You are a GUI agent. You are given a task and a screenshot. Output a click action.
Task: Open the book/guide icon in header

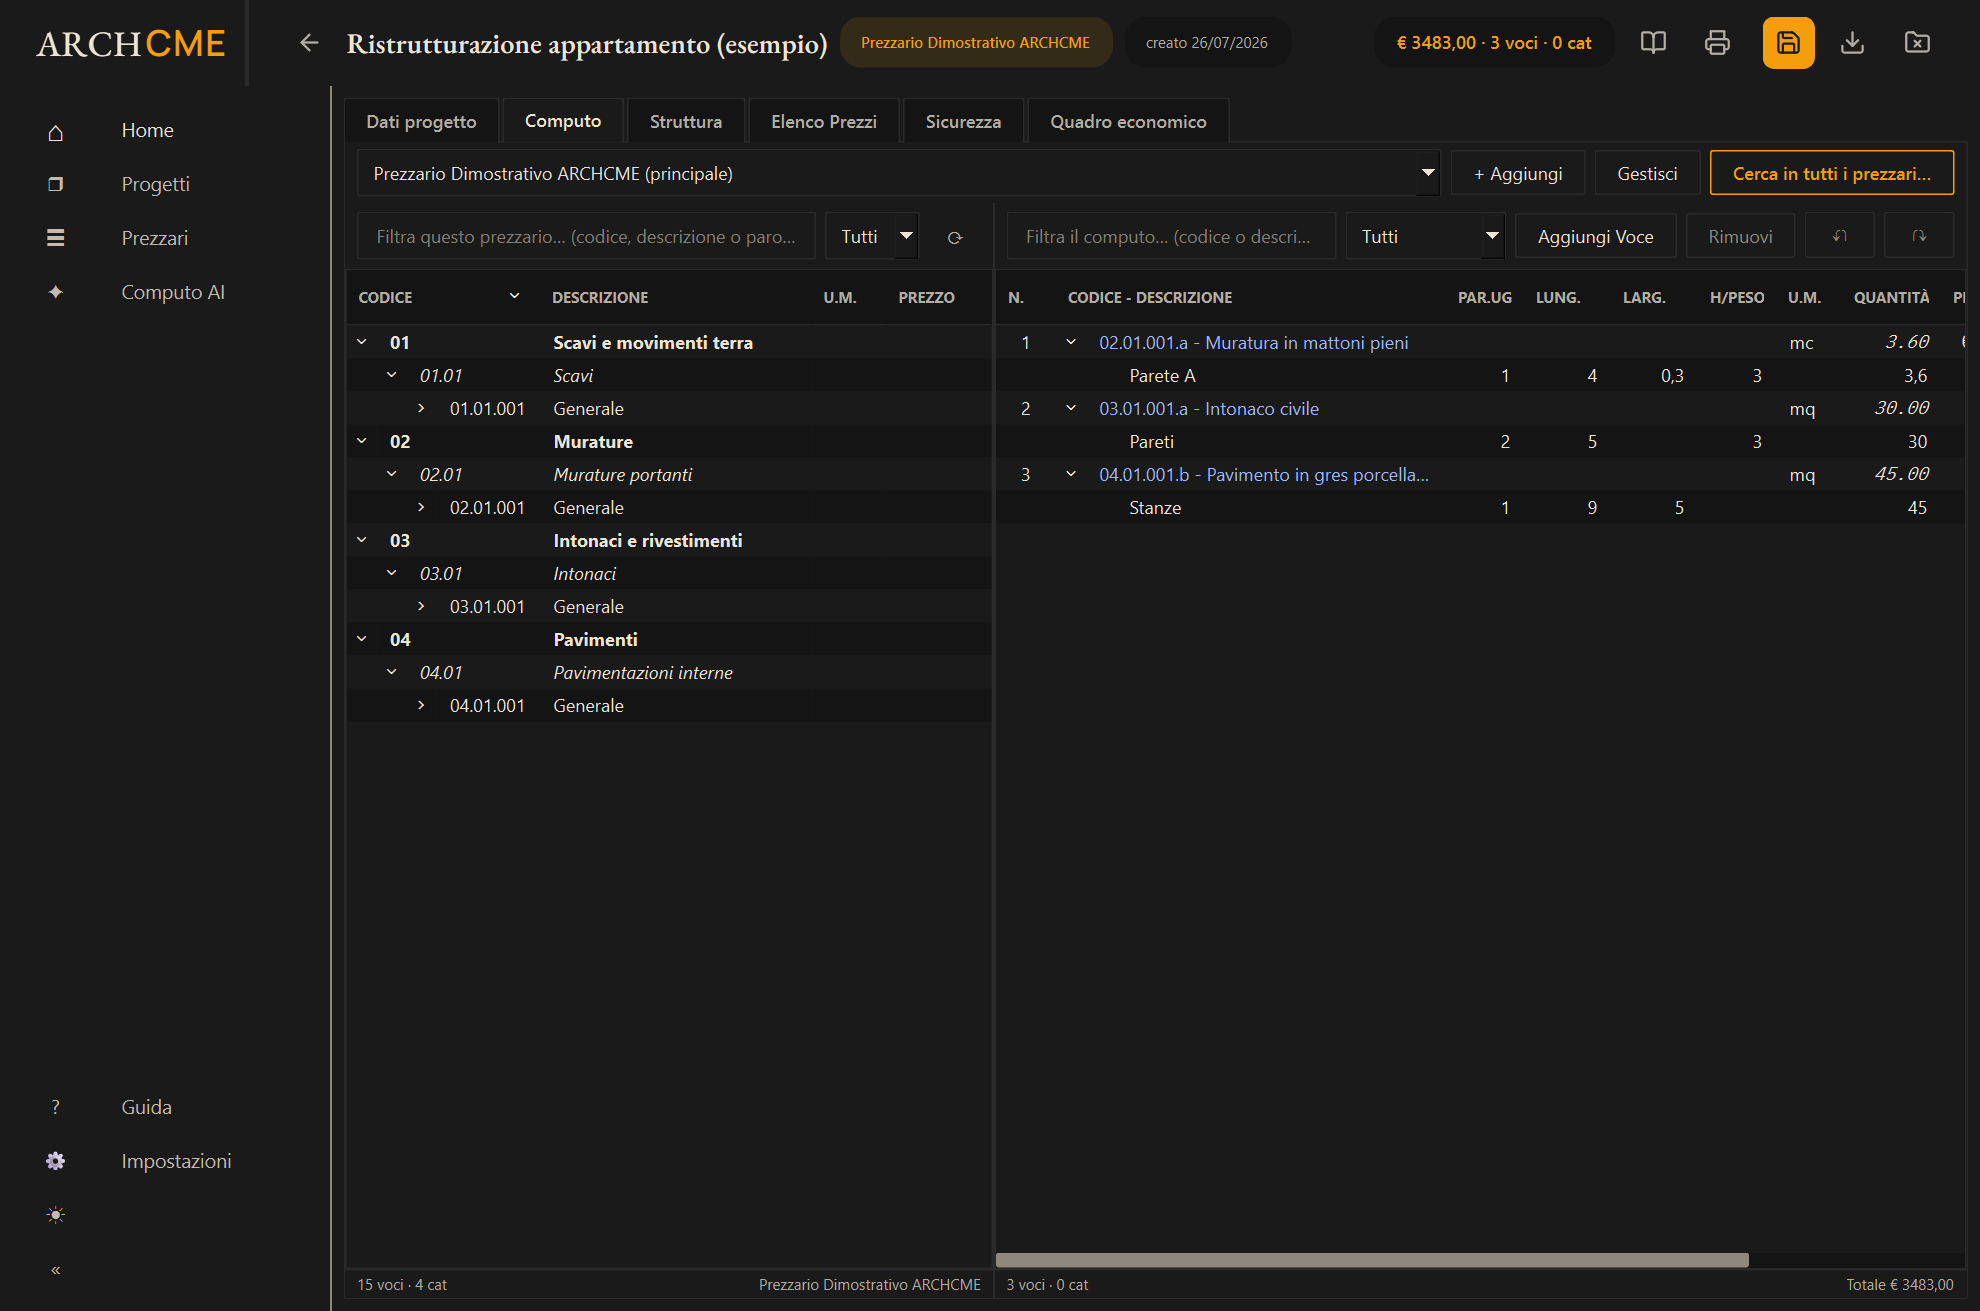(x=1653, y=43)
